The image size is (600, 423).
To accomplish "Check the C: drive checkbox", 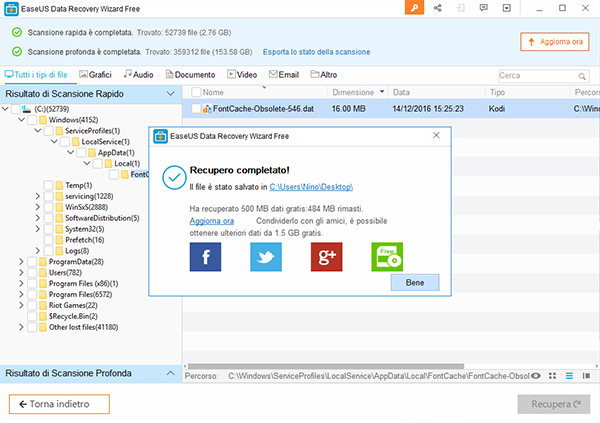I will (x=16, y=109).
